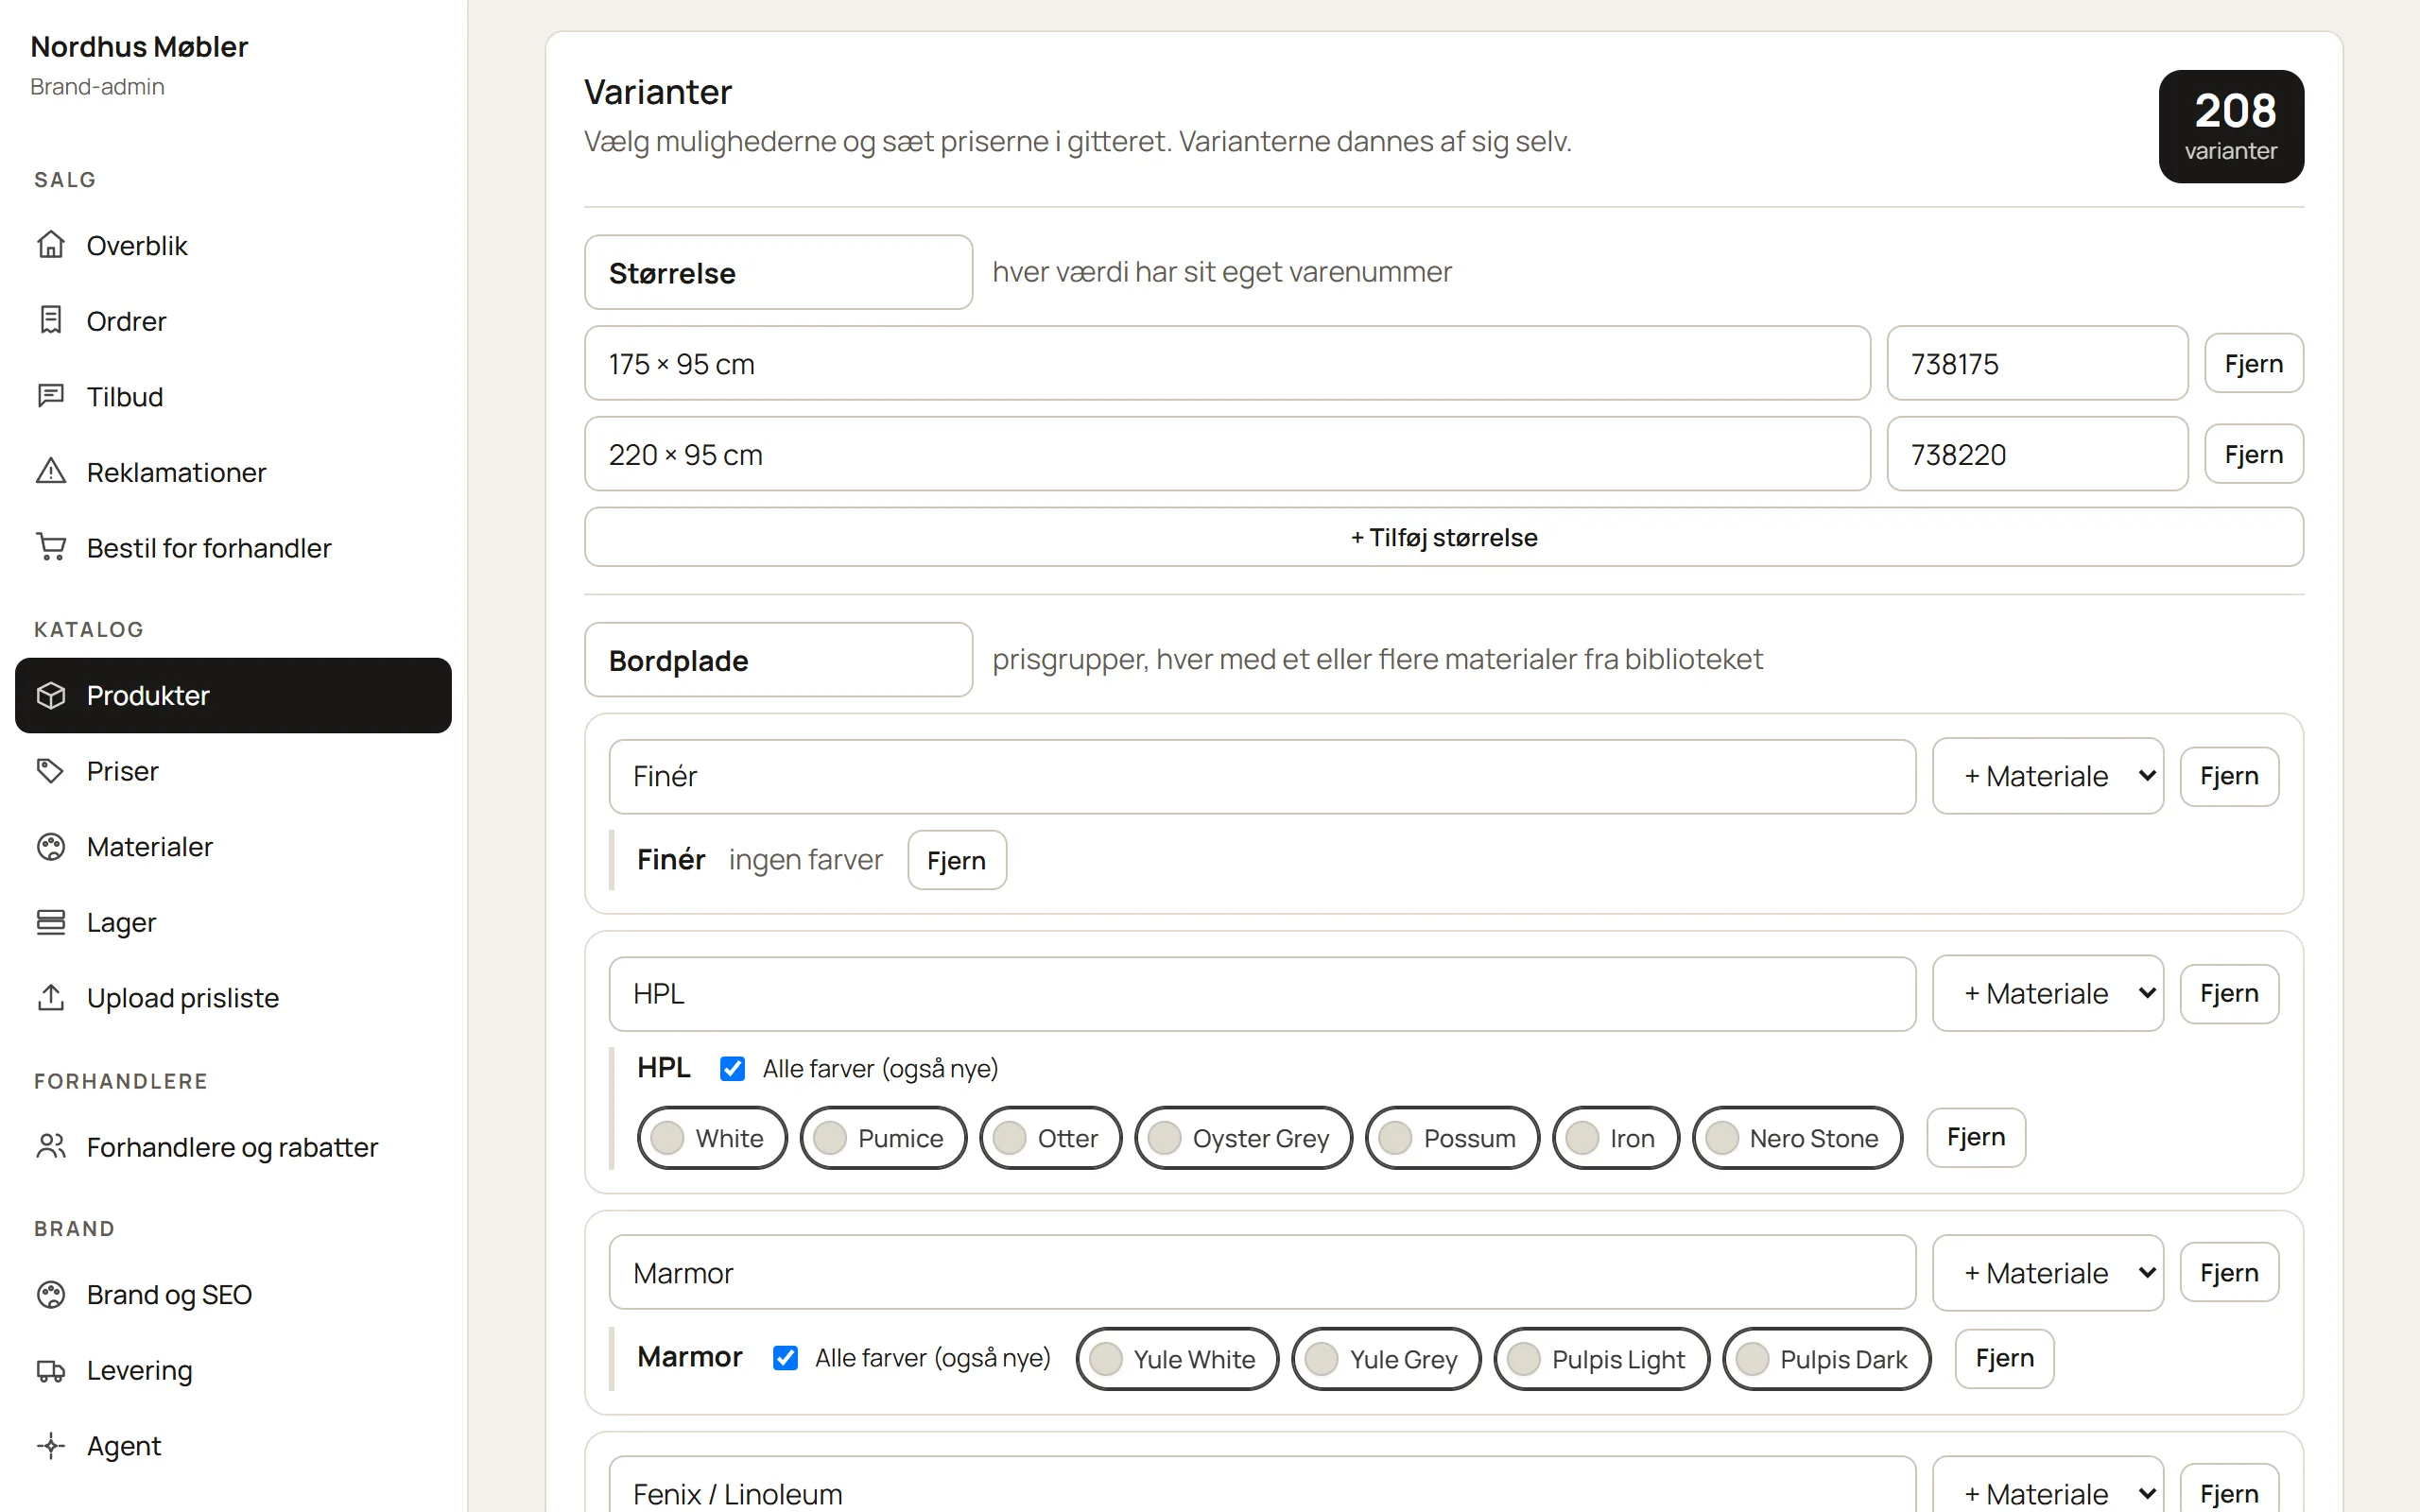Open the Priser menu item
This screenshot has width=2420, height=1512.
(233, 771)
